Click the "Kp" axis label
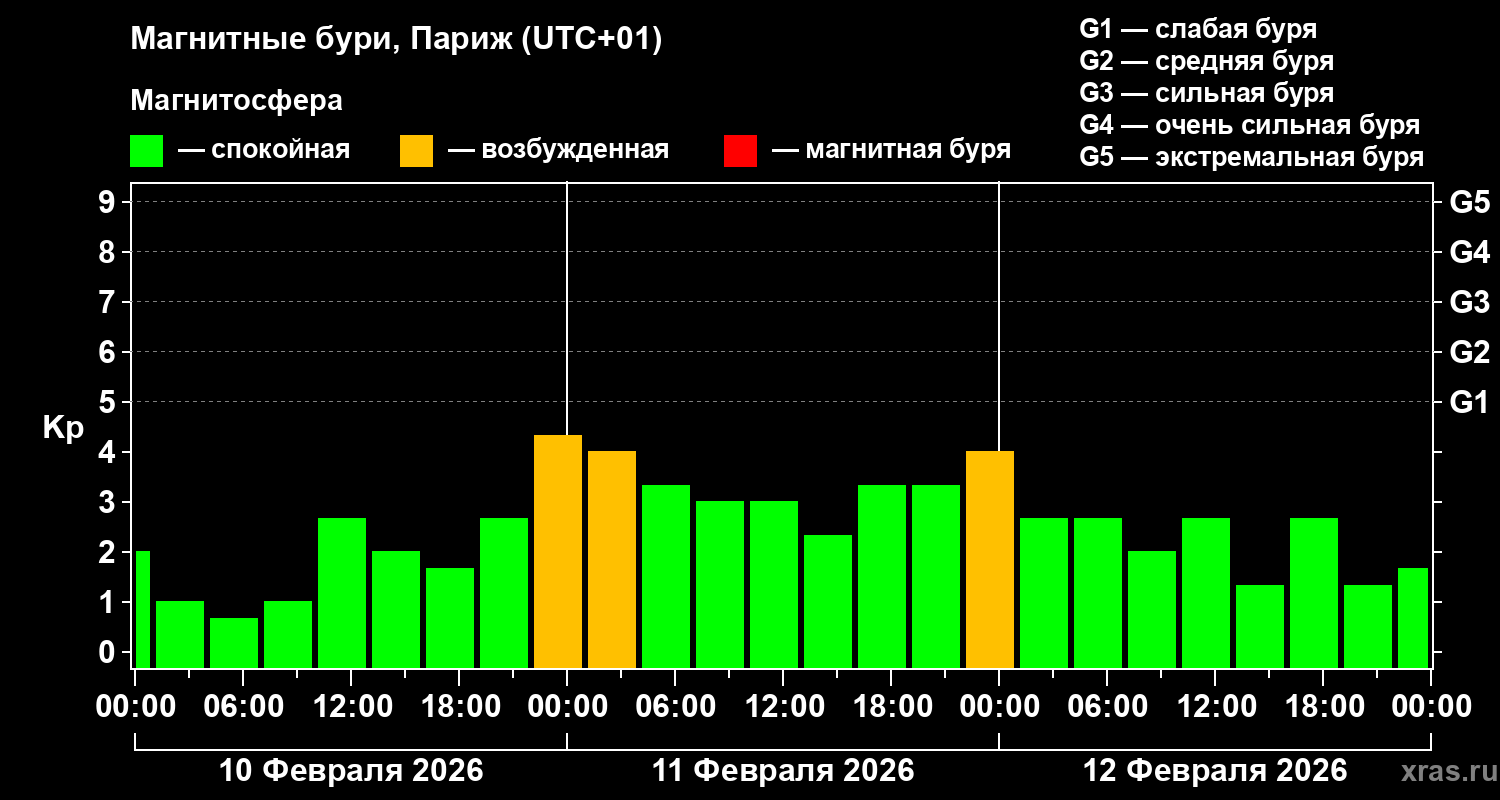This screenshot has height=800, width=1500. pos(64,429)
